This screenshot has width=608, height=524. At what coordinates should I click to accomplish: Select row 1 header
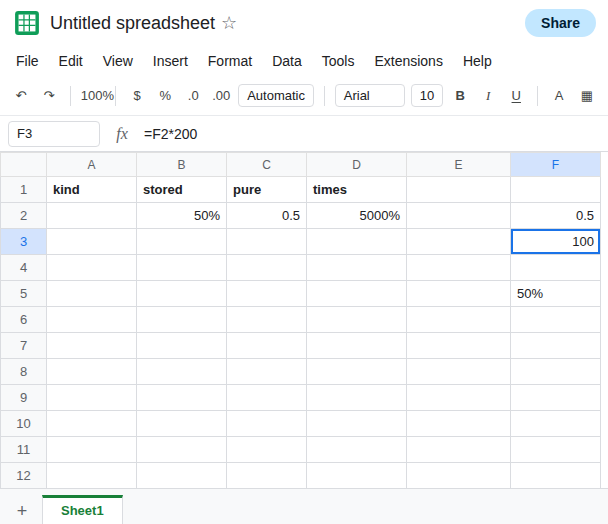(x=24, y=190)
